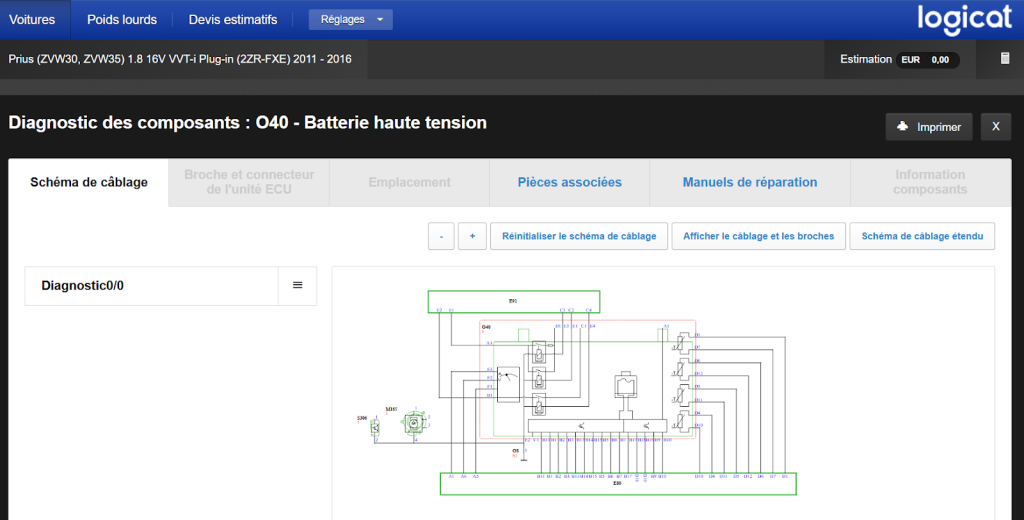Click the top relay symbol in O40
1024x520 pixels.
click(x=539, y=352)
